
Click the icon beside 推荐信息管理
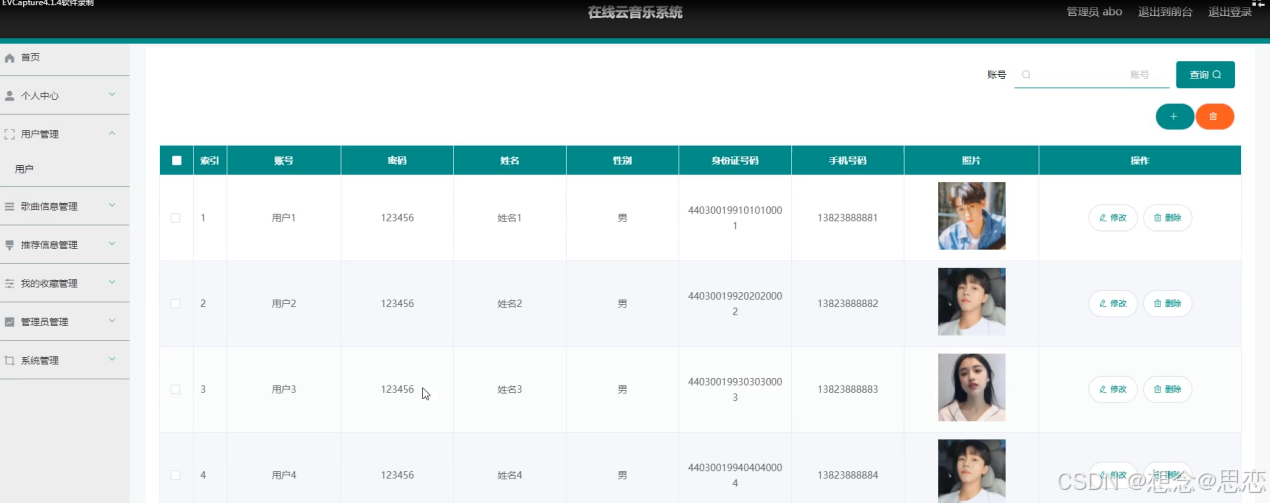pos(10,245)
